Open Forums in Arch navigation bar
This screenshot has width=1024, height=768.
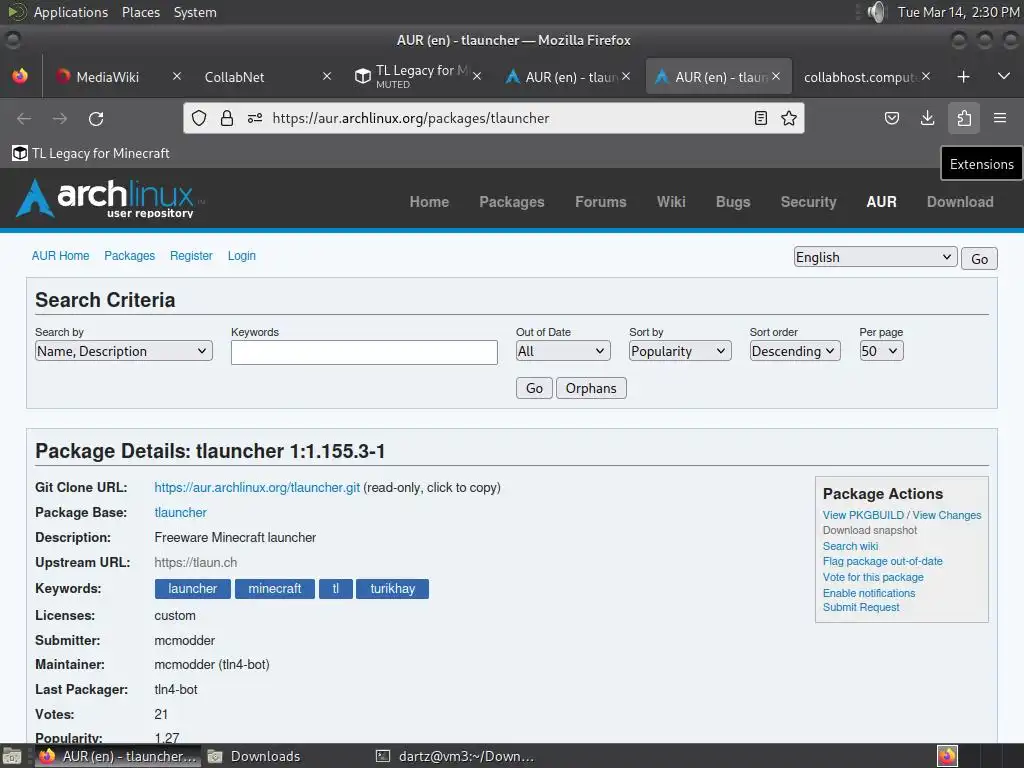(x=600, y=202)
